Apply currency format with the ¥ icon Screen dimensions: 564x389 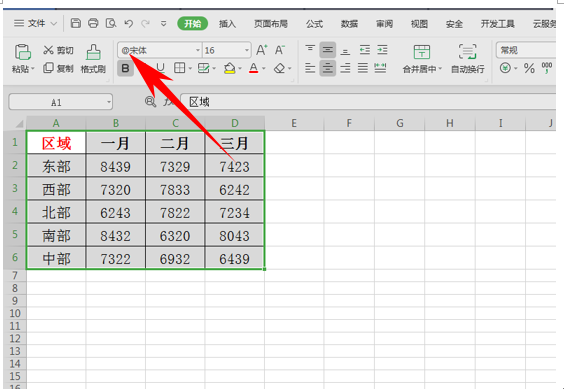click(x=505, y=68)
